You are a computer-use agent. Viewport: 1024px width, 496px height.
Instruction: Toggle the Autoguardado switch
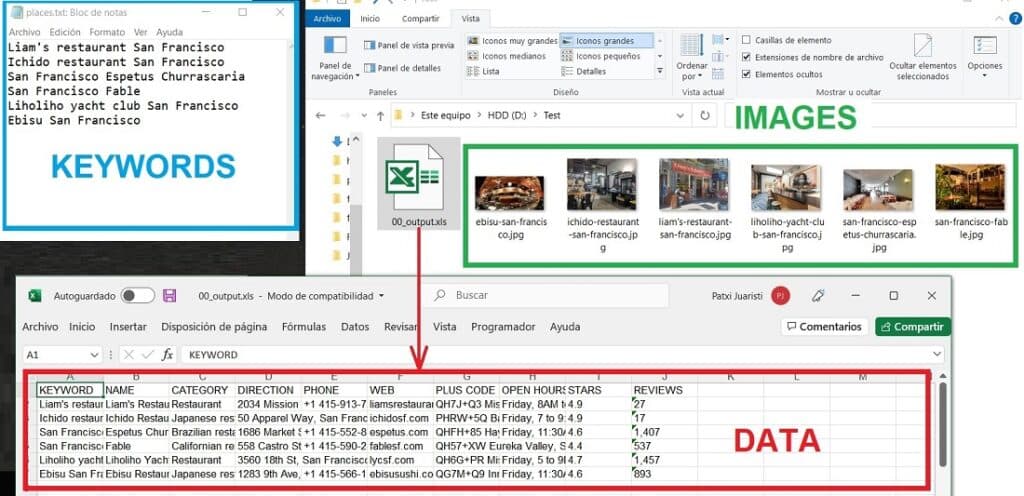coord(138,296)
